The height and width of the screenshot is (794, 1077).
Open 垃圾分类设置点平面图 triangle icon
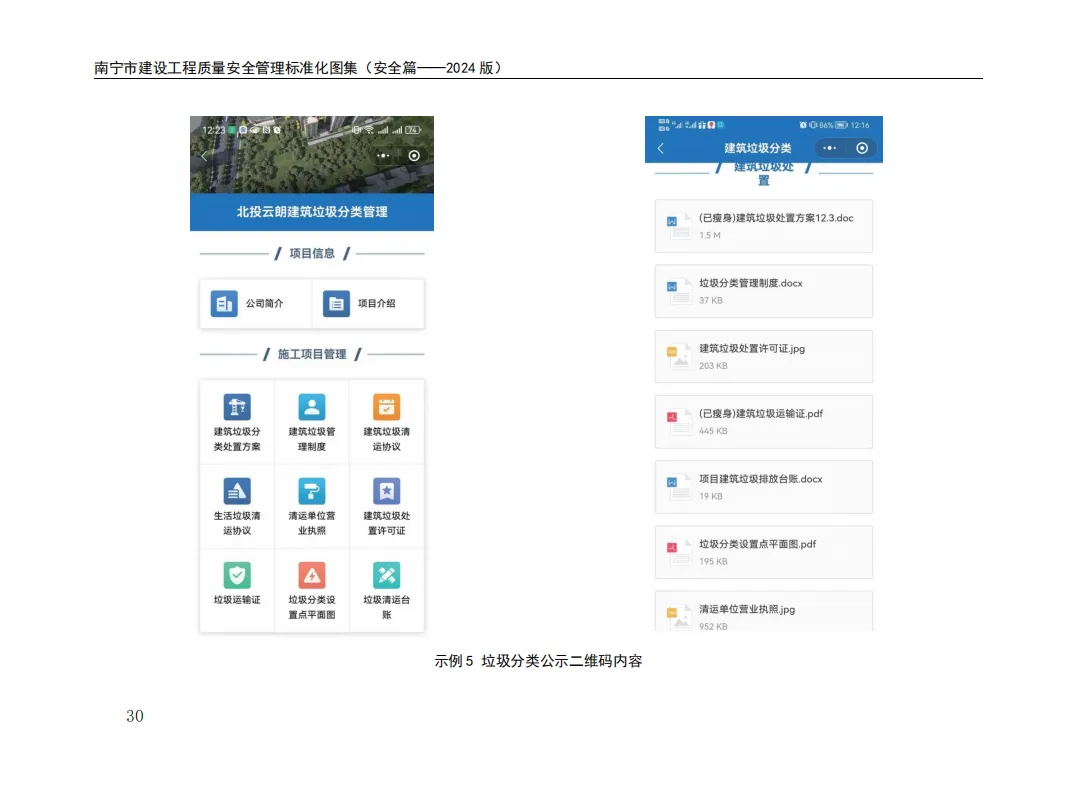coord(312,575)
